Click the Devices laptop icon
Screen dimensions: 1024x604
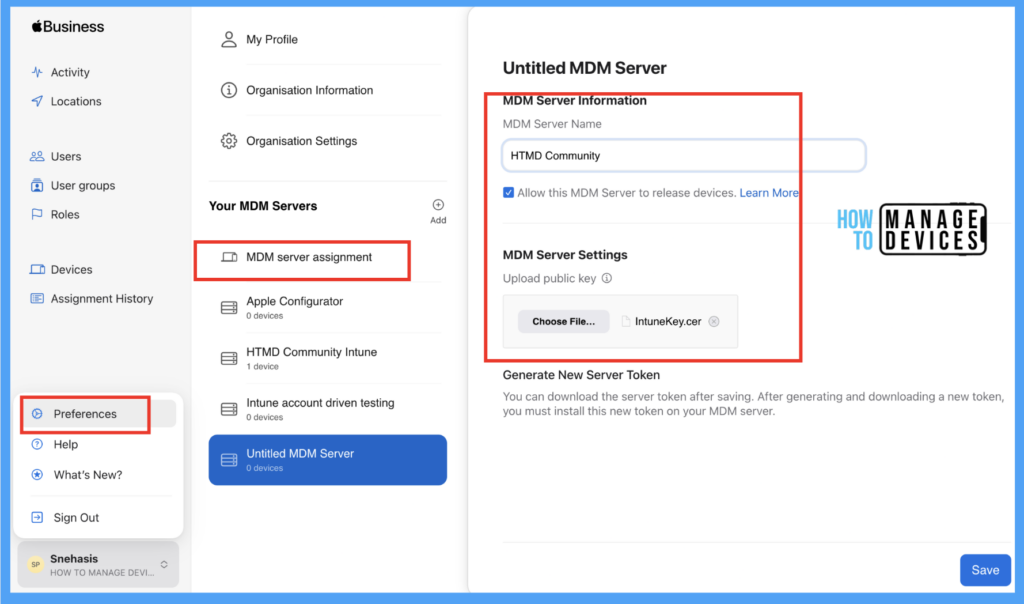pos(37,269)
